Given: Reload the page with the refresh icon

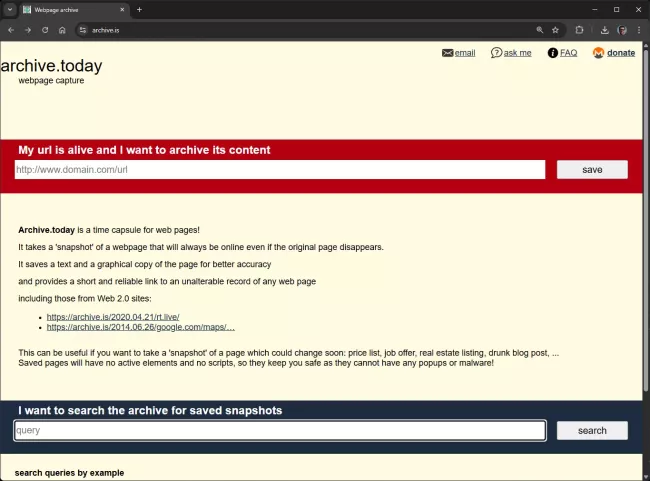Looking at the screenshot, I should coord(45,30).
